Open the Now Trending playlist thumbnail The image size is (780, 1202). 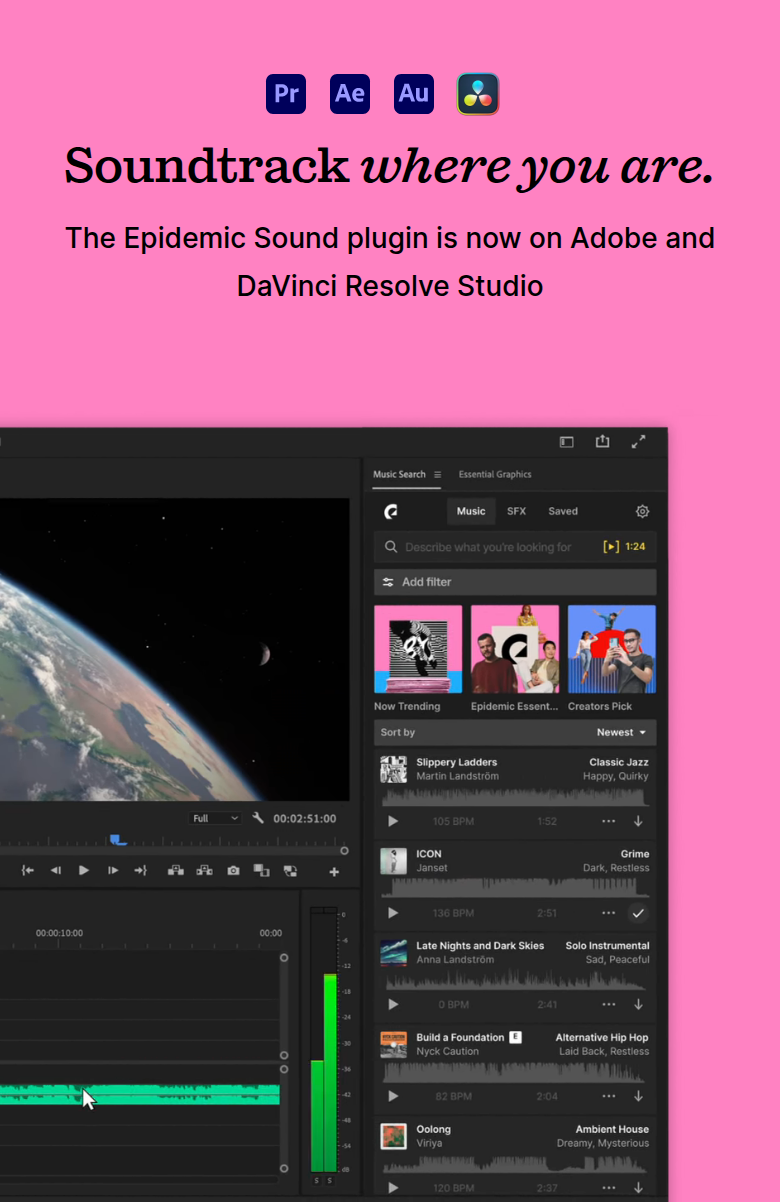tap(418, 649)
